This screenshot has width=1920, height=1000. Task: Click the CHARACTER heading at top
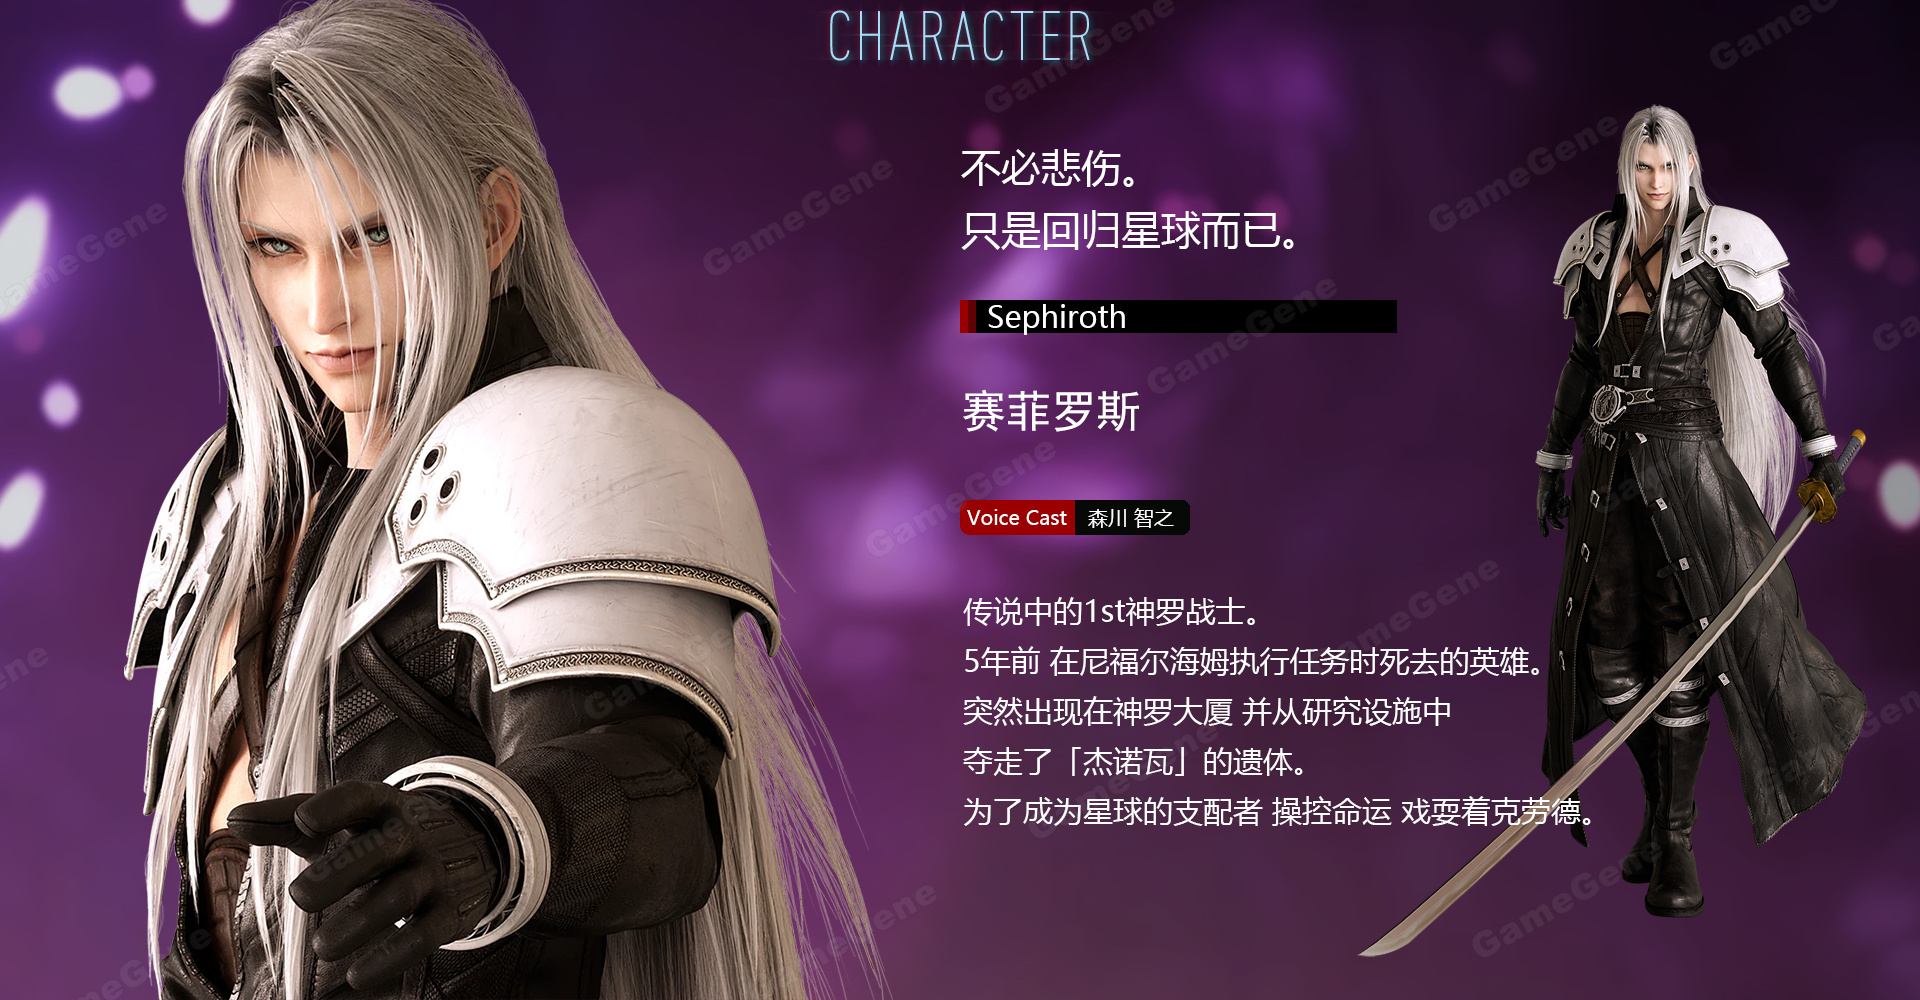(960, 36)
